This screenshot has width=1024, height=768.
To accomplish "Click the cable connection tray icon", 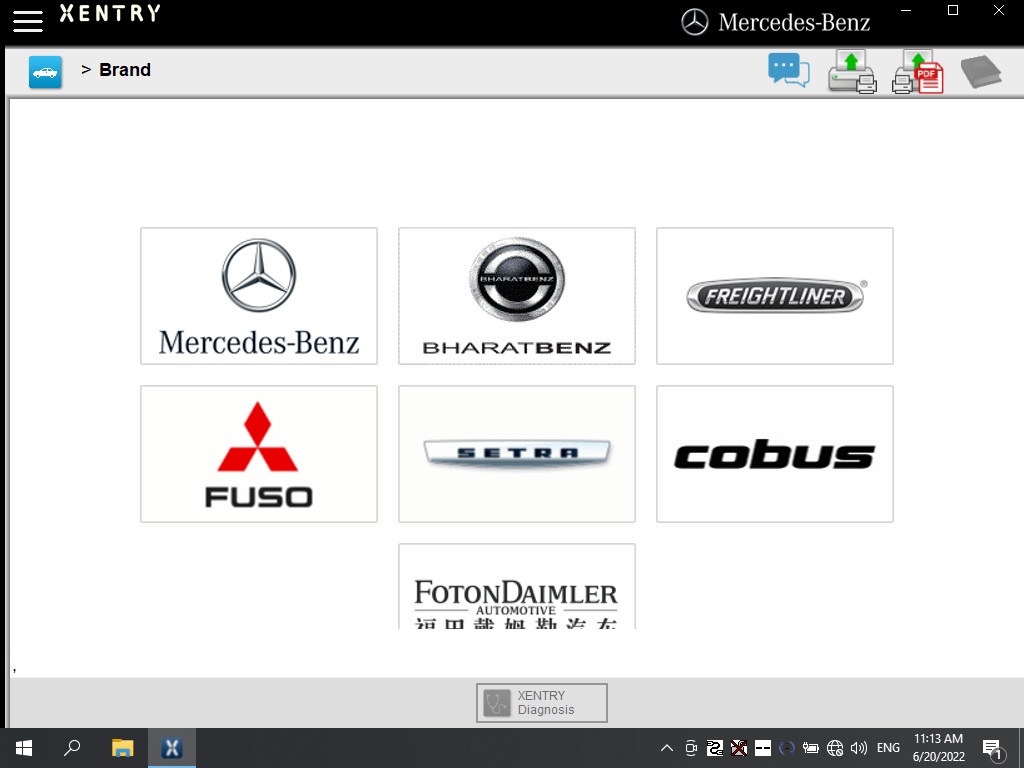I will coord(715,748).
